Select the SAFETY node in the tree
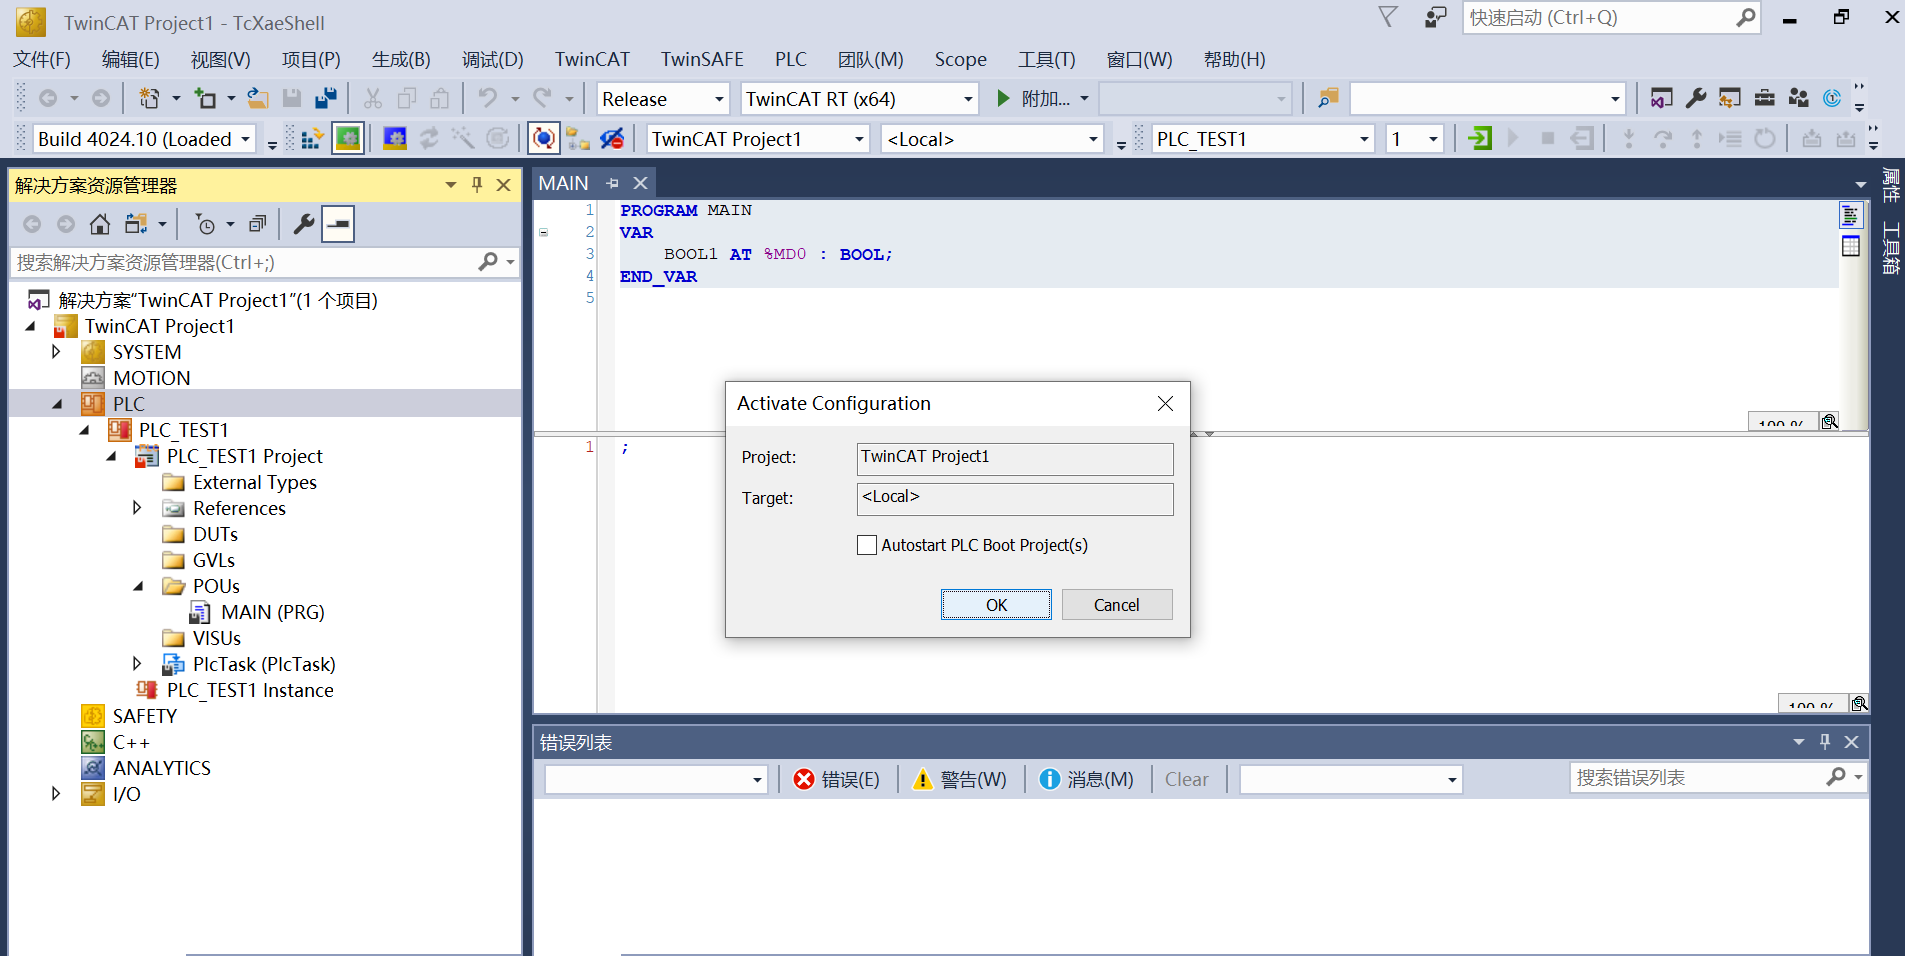 144,716
